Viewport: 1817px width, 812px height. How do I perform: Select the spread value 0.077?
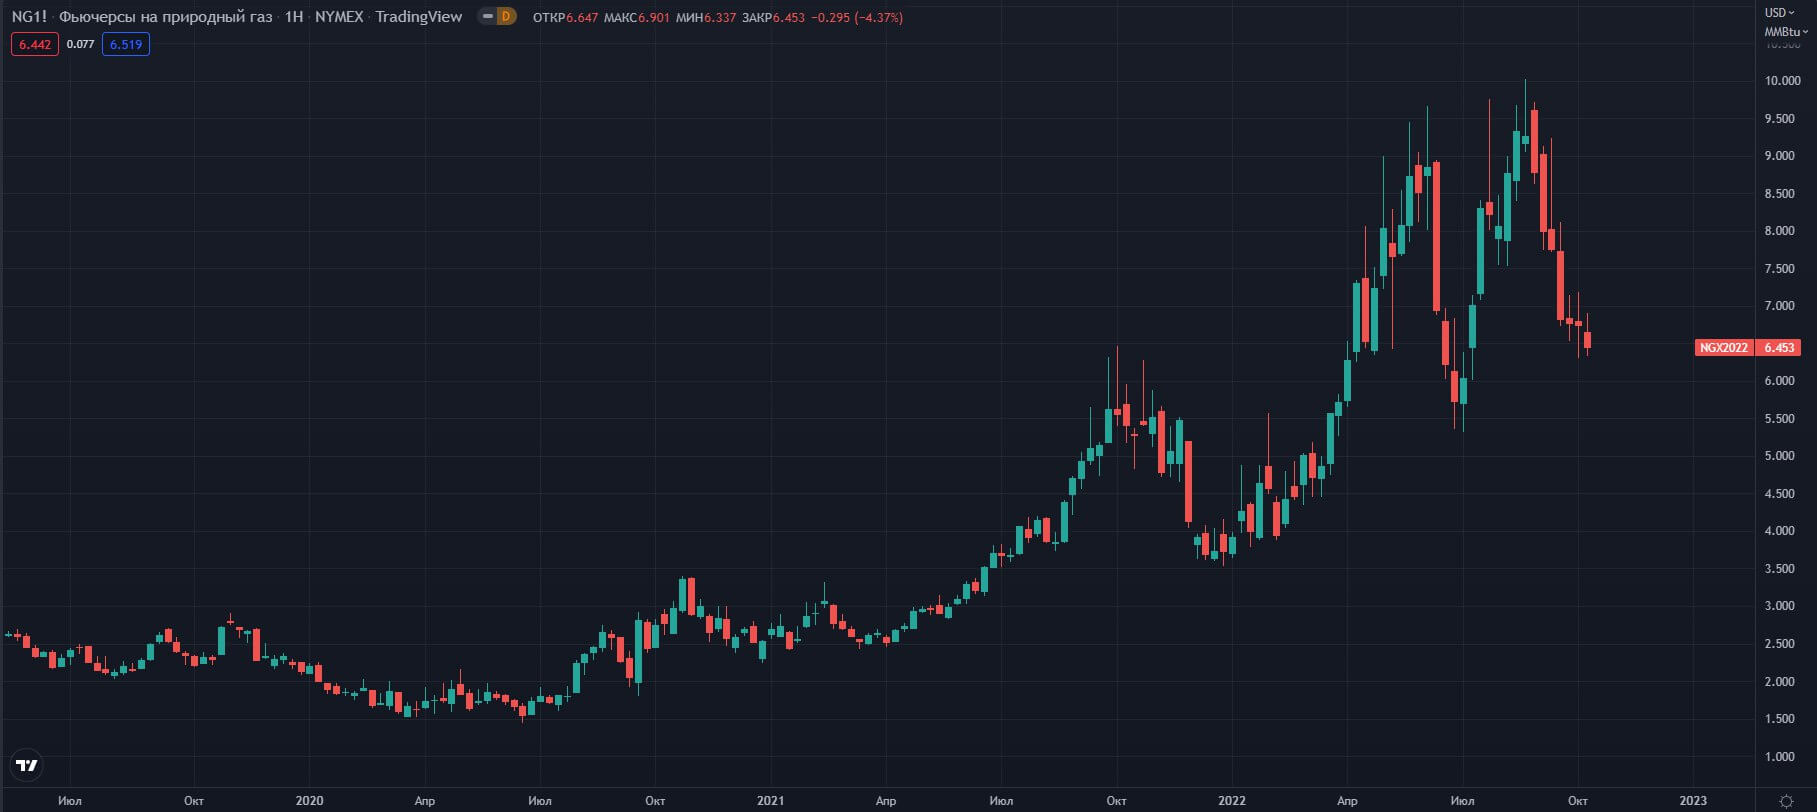point(80,44)
